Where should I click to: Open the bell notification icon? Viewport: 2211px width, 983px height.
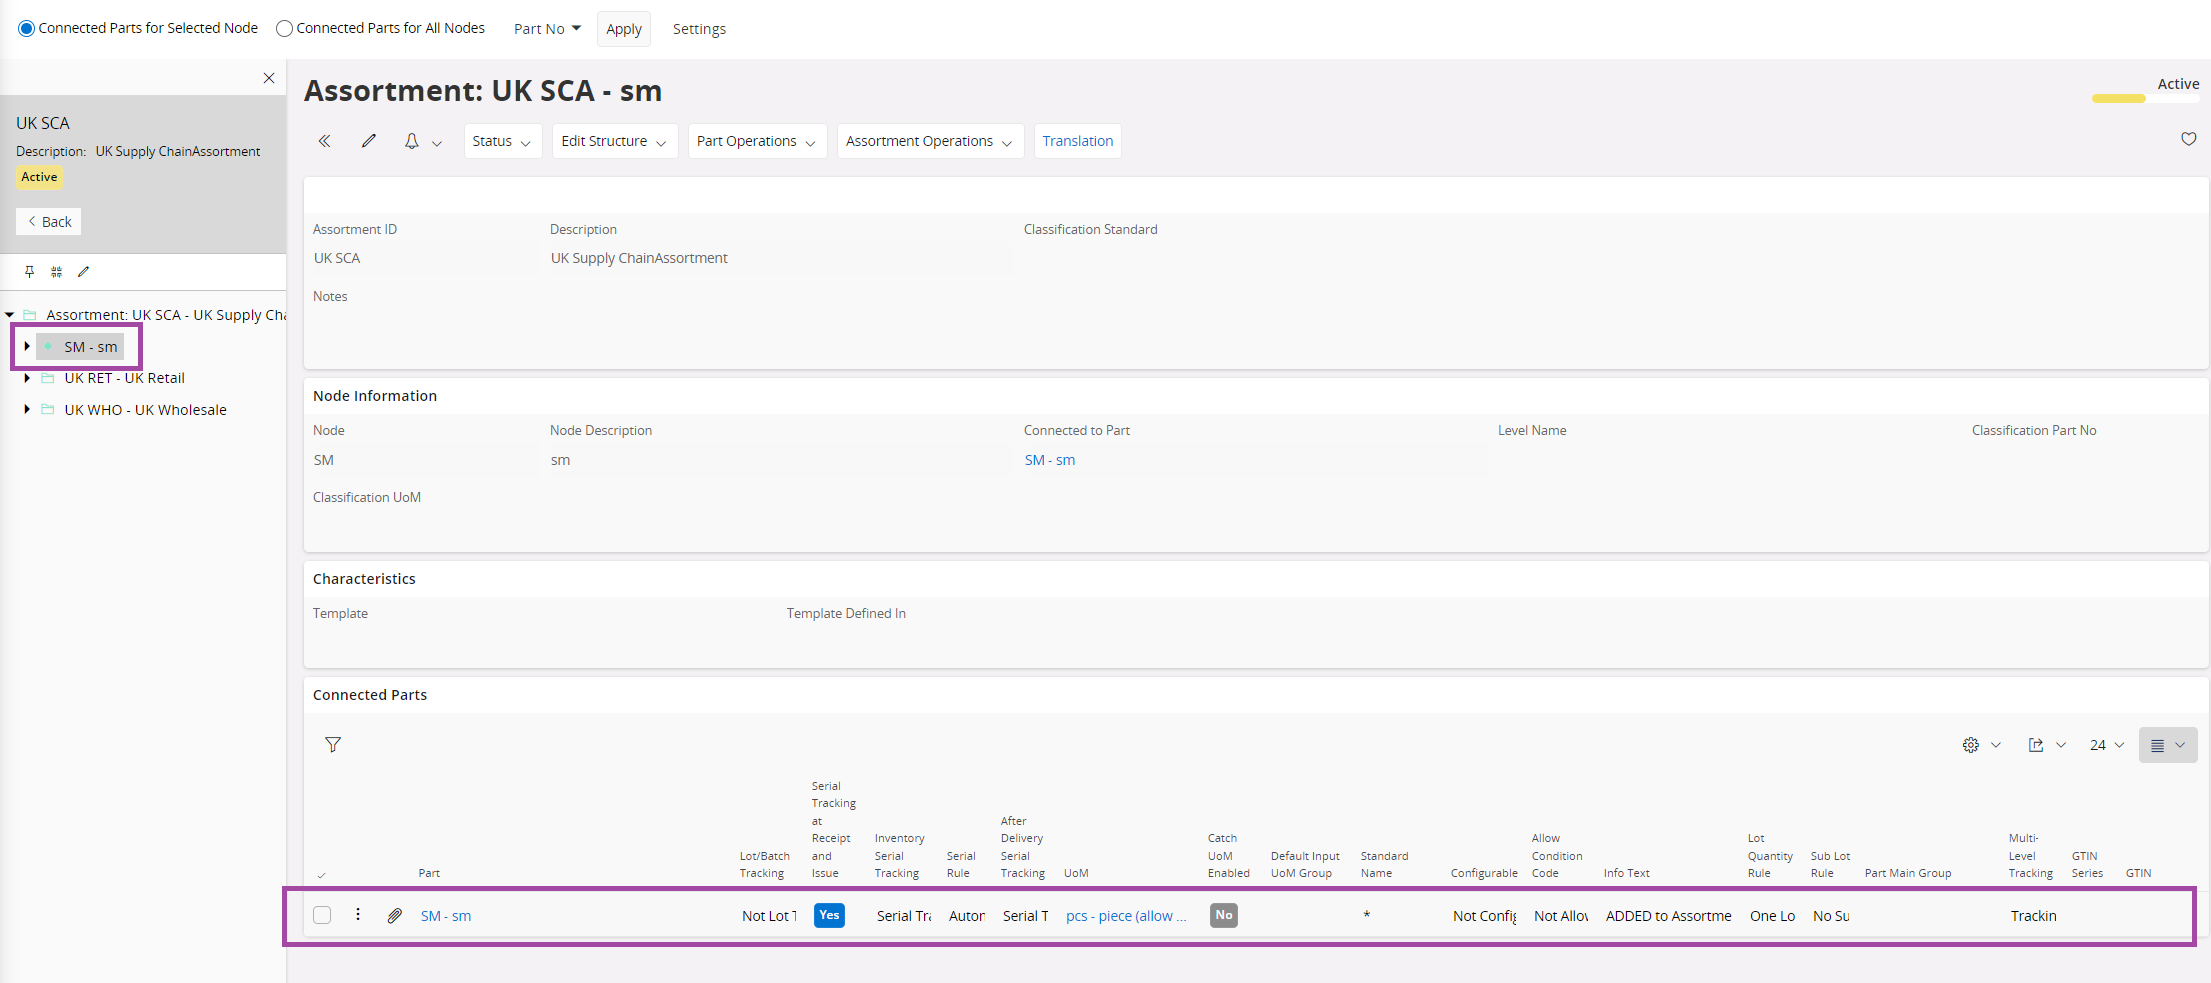[411, 141]
